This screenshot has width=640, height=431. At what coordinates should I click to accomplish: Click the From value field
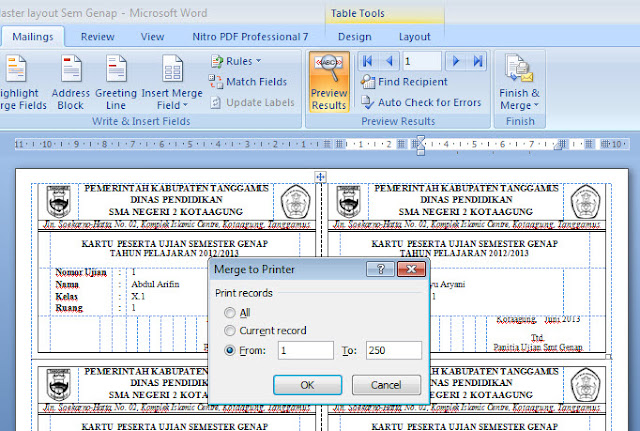306,350
